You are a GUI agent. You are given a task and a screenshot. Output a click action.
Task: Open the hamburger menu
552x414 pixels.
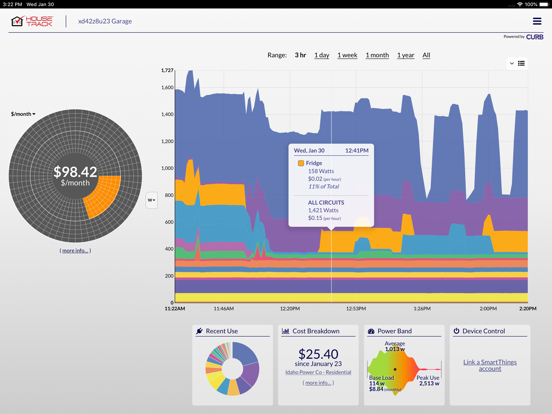[x=537, y=21]
